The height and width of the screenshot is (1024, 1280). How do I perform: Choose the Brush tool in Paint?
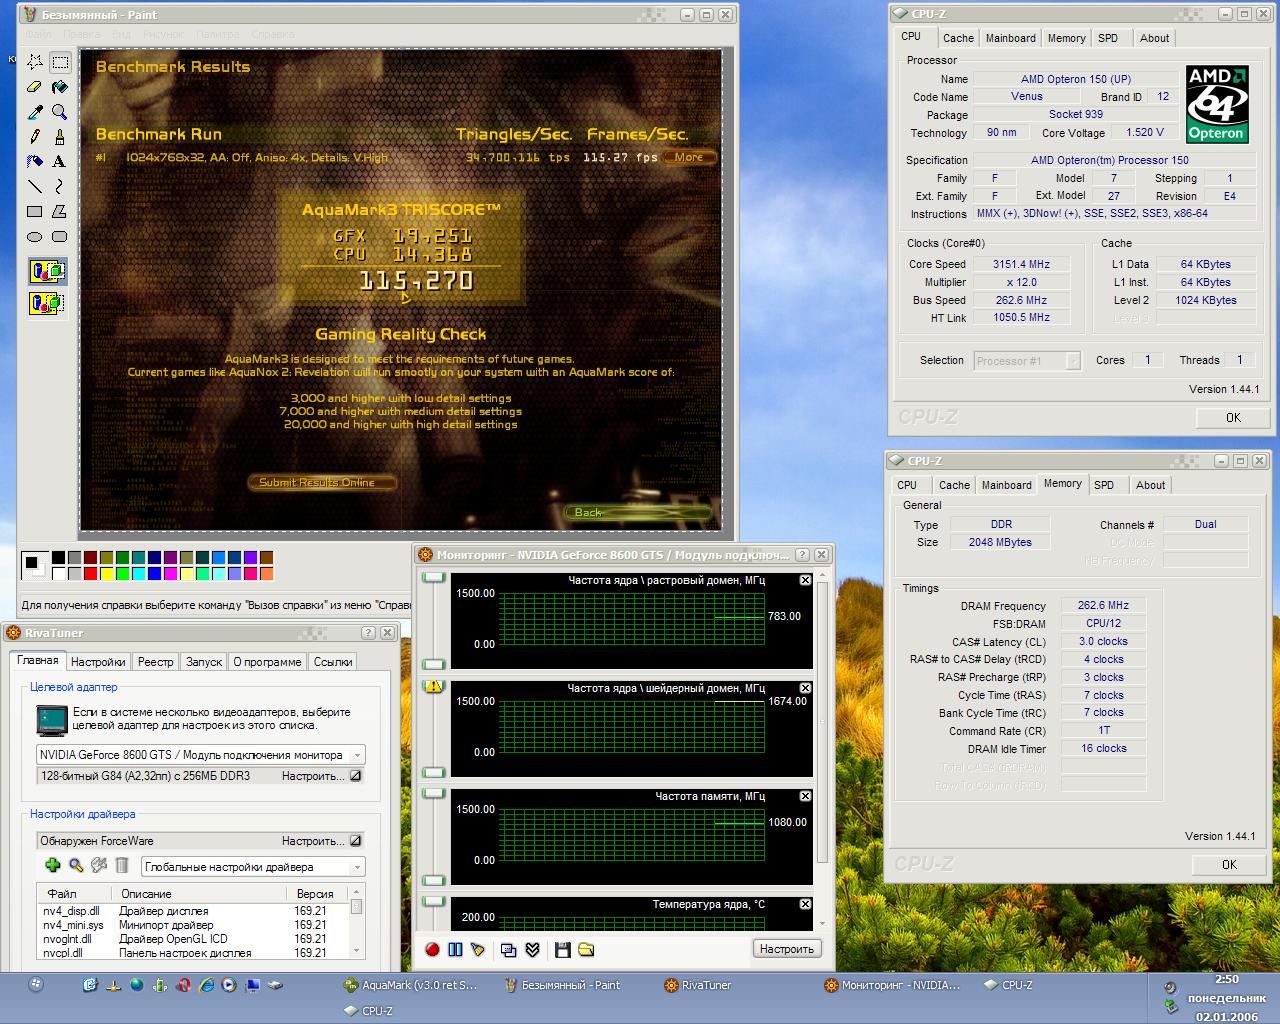60,136
